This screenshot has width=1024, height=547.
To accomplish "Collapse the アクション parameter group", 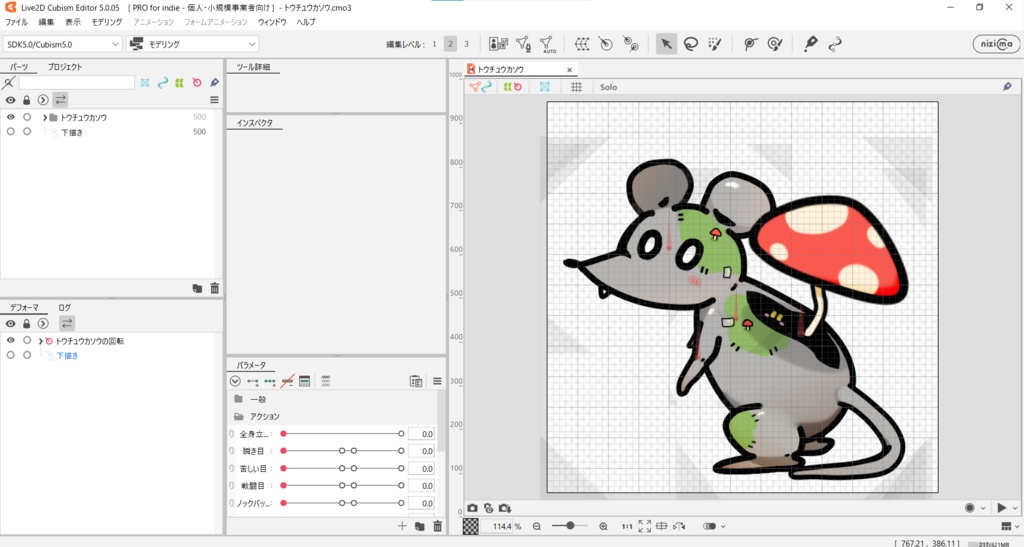I will [238, 416].
